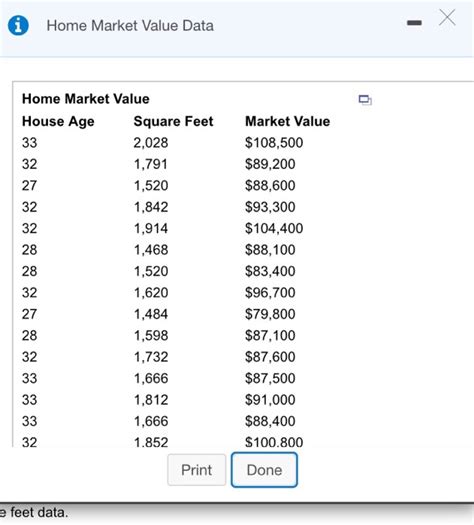This screenshot has width=474, height=525.
Task: Select the $104,400 market value cell
Action: (274, 228)
